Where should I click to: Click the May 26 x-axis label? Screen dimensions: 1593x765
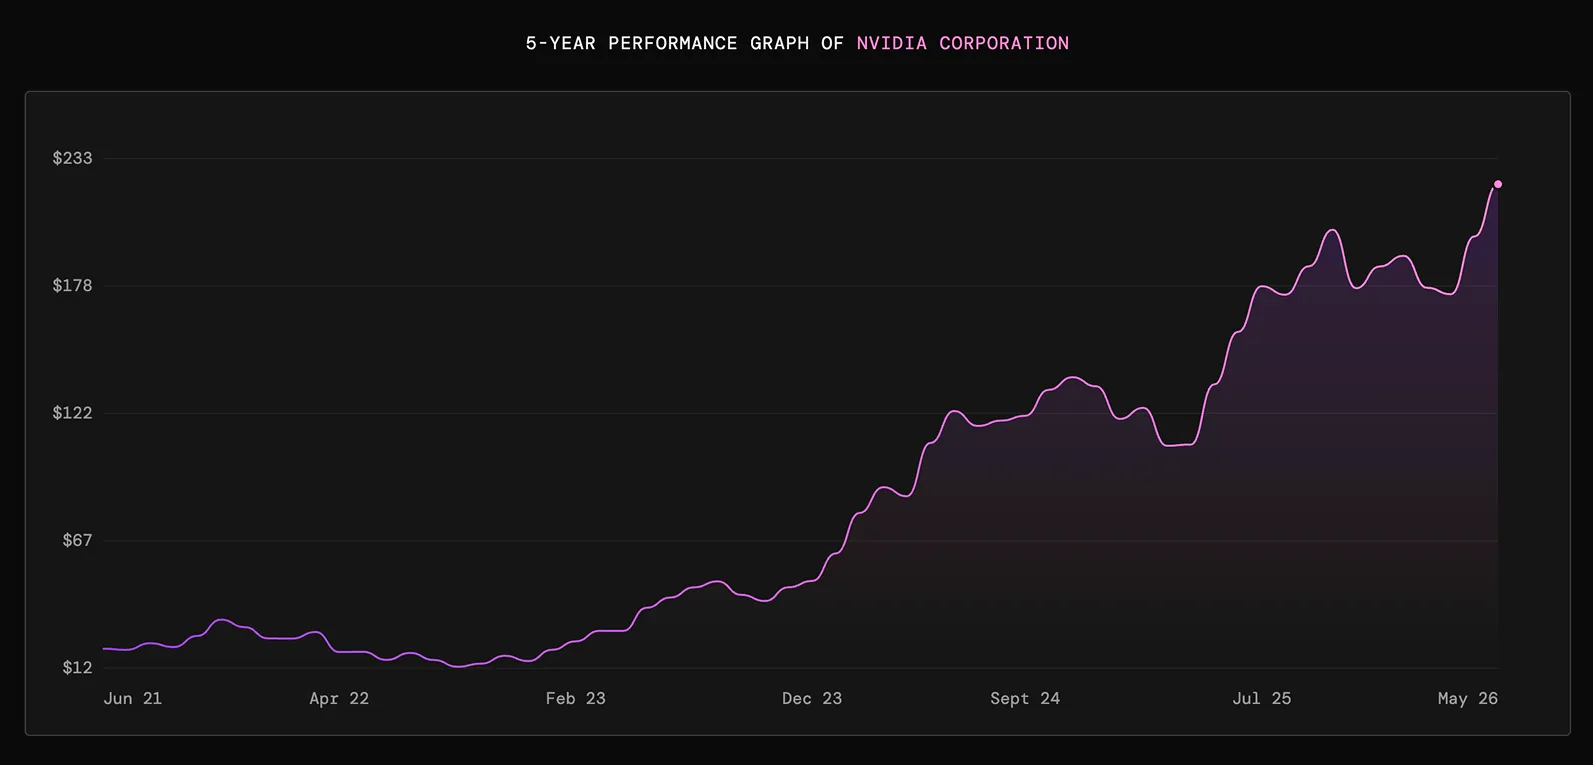tap(1468, 698)
